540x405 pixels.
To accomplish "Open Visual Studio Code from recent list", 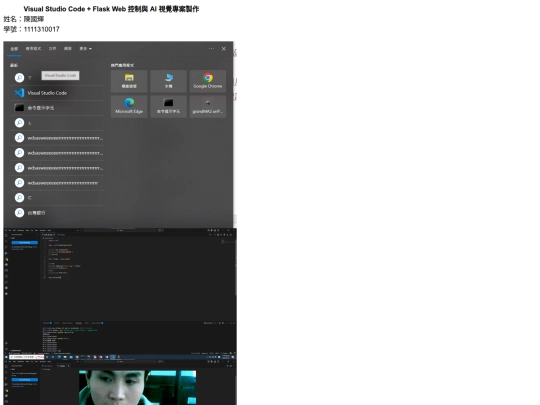I will point(57,93).
